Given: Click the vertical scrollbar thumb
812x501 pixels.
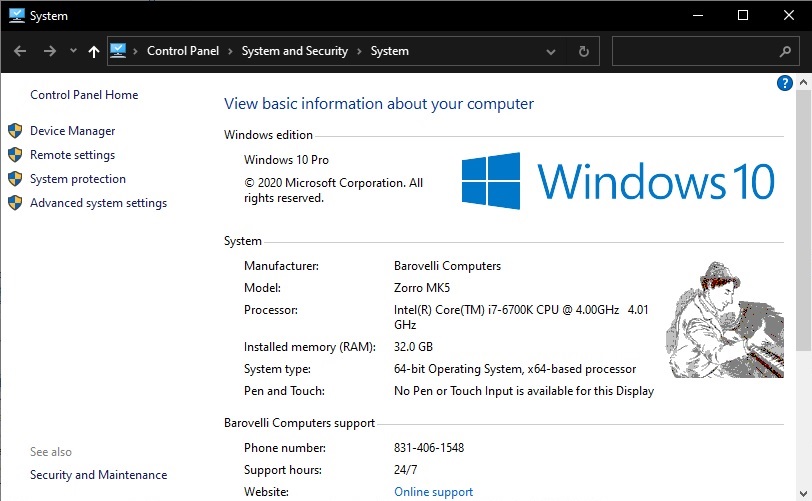Looking at the screenshot, I should (803, 220).
